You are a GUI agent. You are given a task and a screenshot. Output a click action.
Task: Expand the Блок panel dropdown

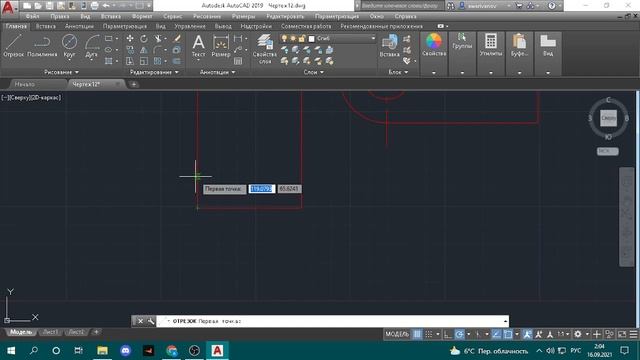pyautogui.click(x=398, y=72)
